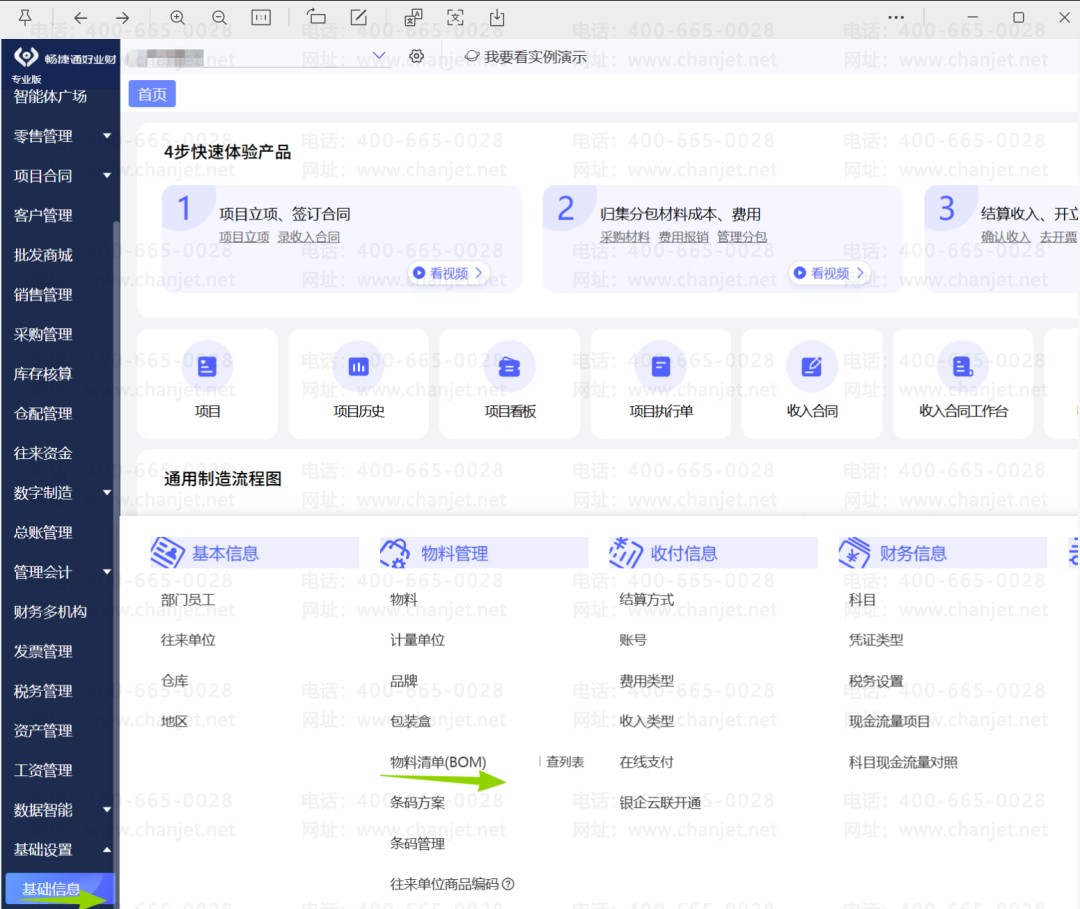Click the 收付信息 section icon

click(625, 552)
